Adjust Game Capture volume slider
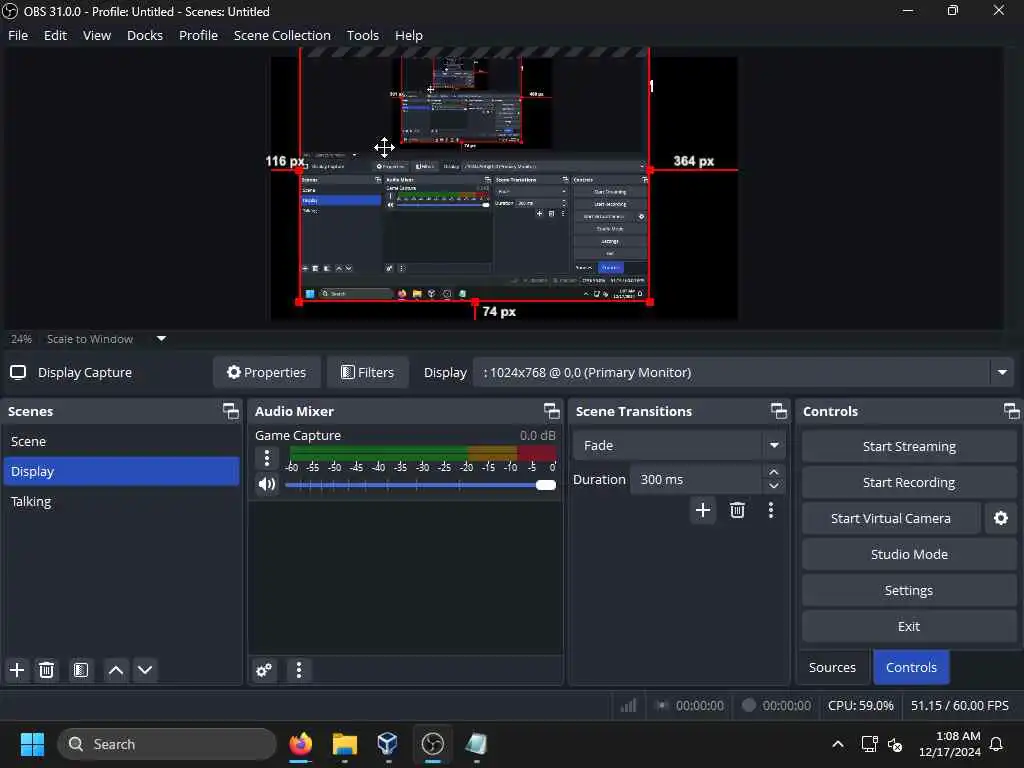 [420, 485]
